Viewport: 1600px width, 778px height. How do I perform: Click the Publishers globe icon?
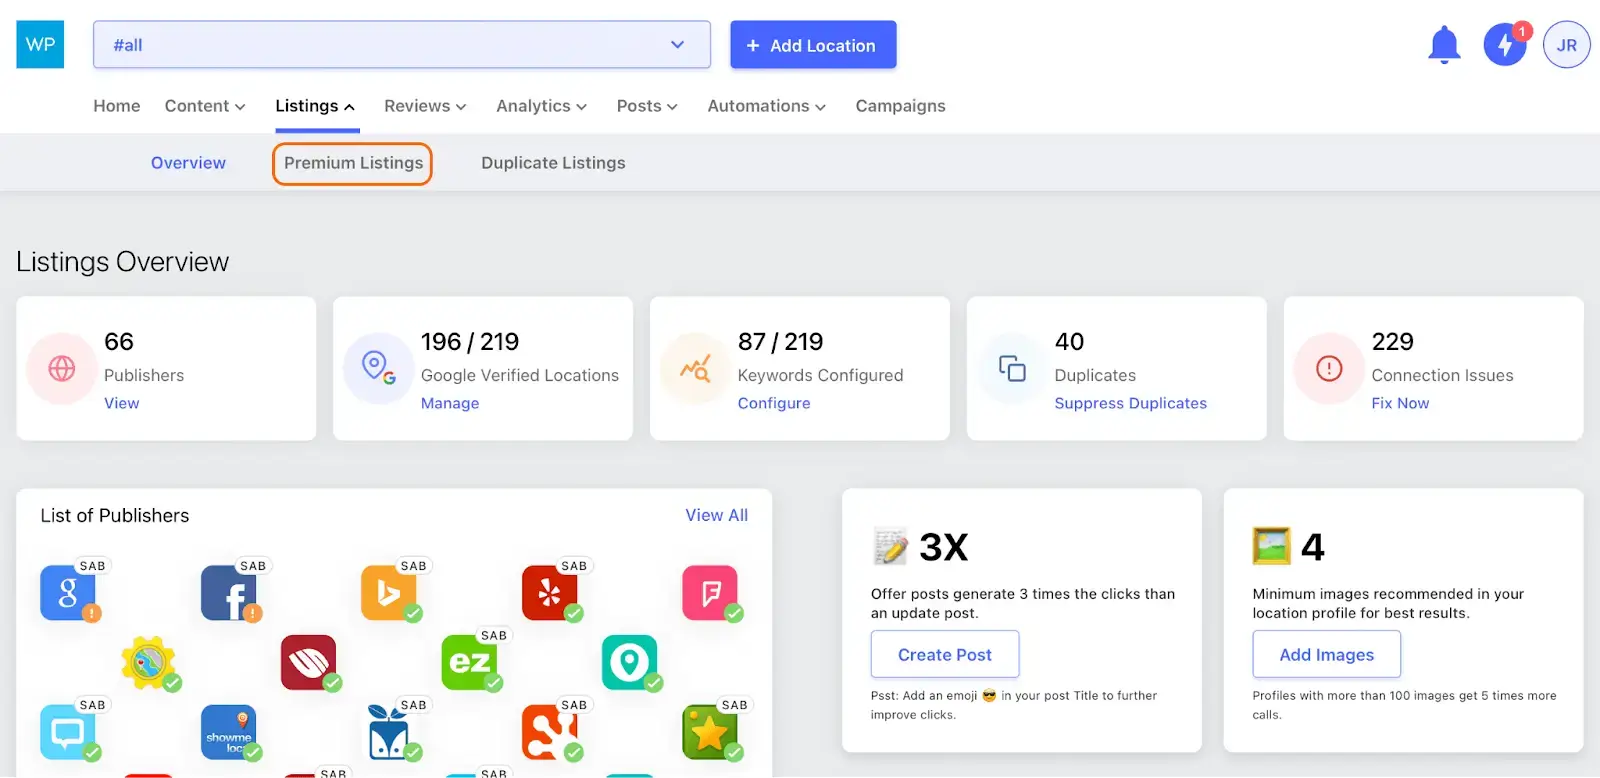coord(62,368)
